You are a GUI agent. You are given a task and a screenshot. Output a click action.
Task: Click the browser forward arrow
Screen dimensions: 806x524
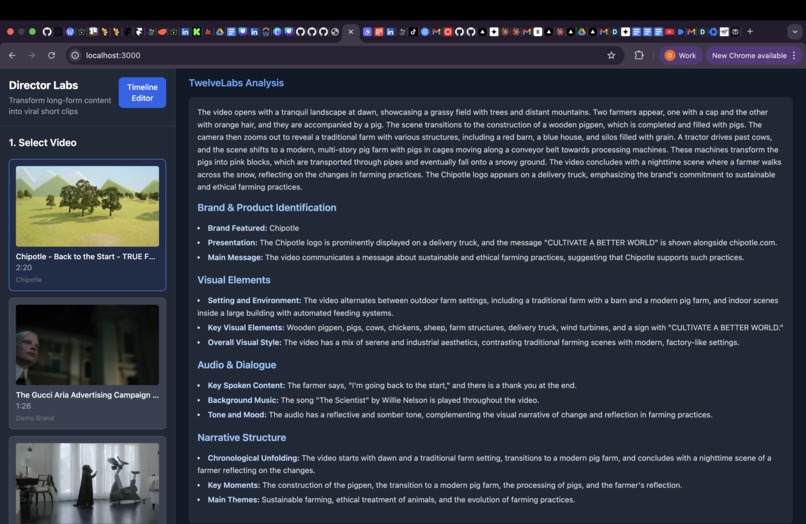pyautogui.click(x=32, y=56)
